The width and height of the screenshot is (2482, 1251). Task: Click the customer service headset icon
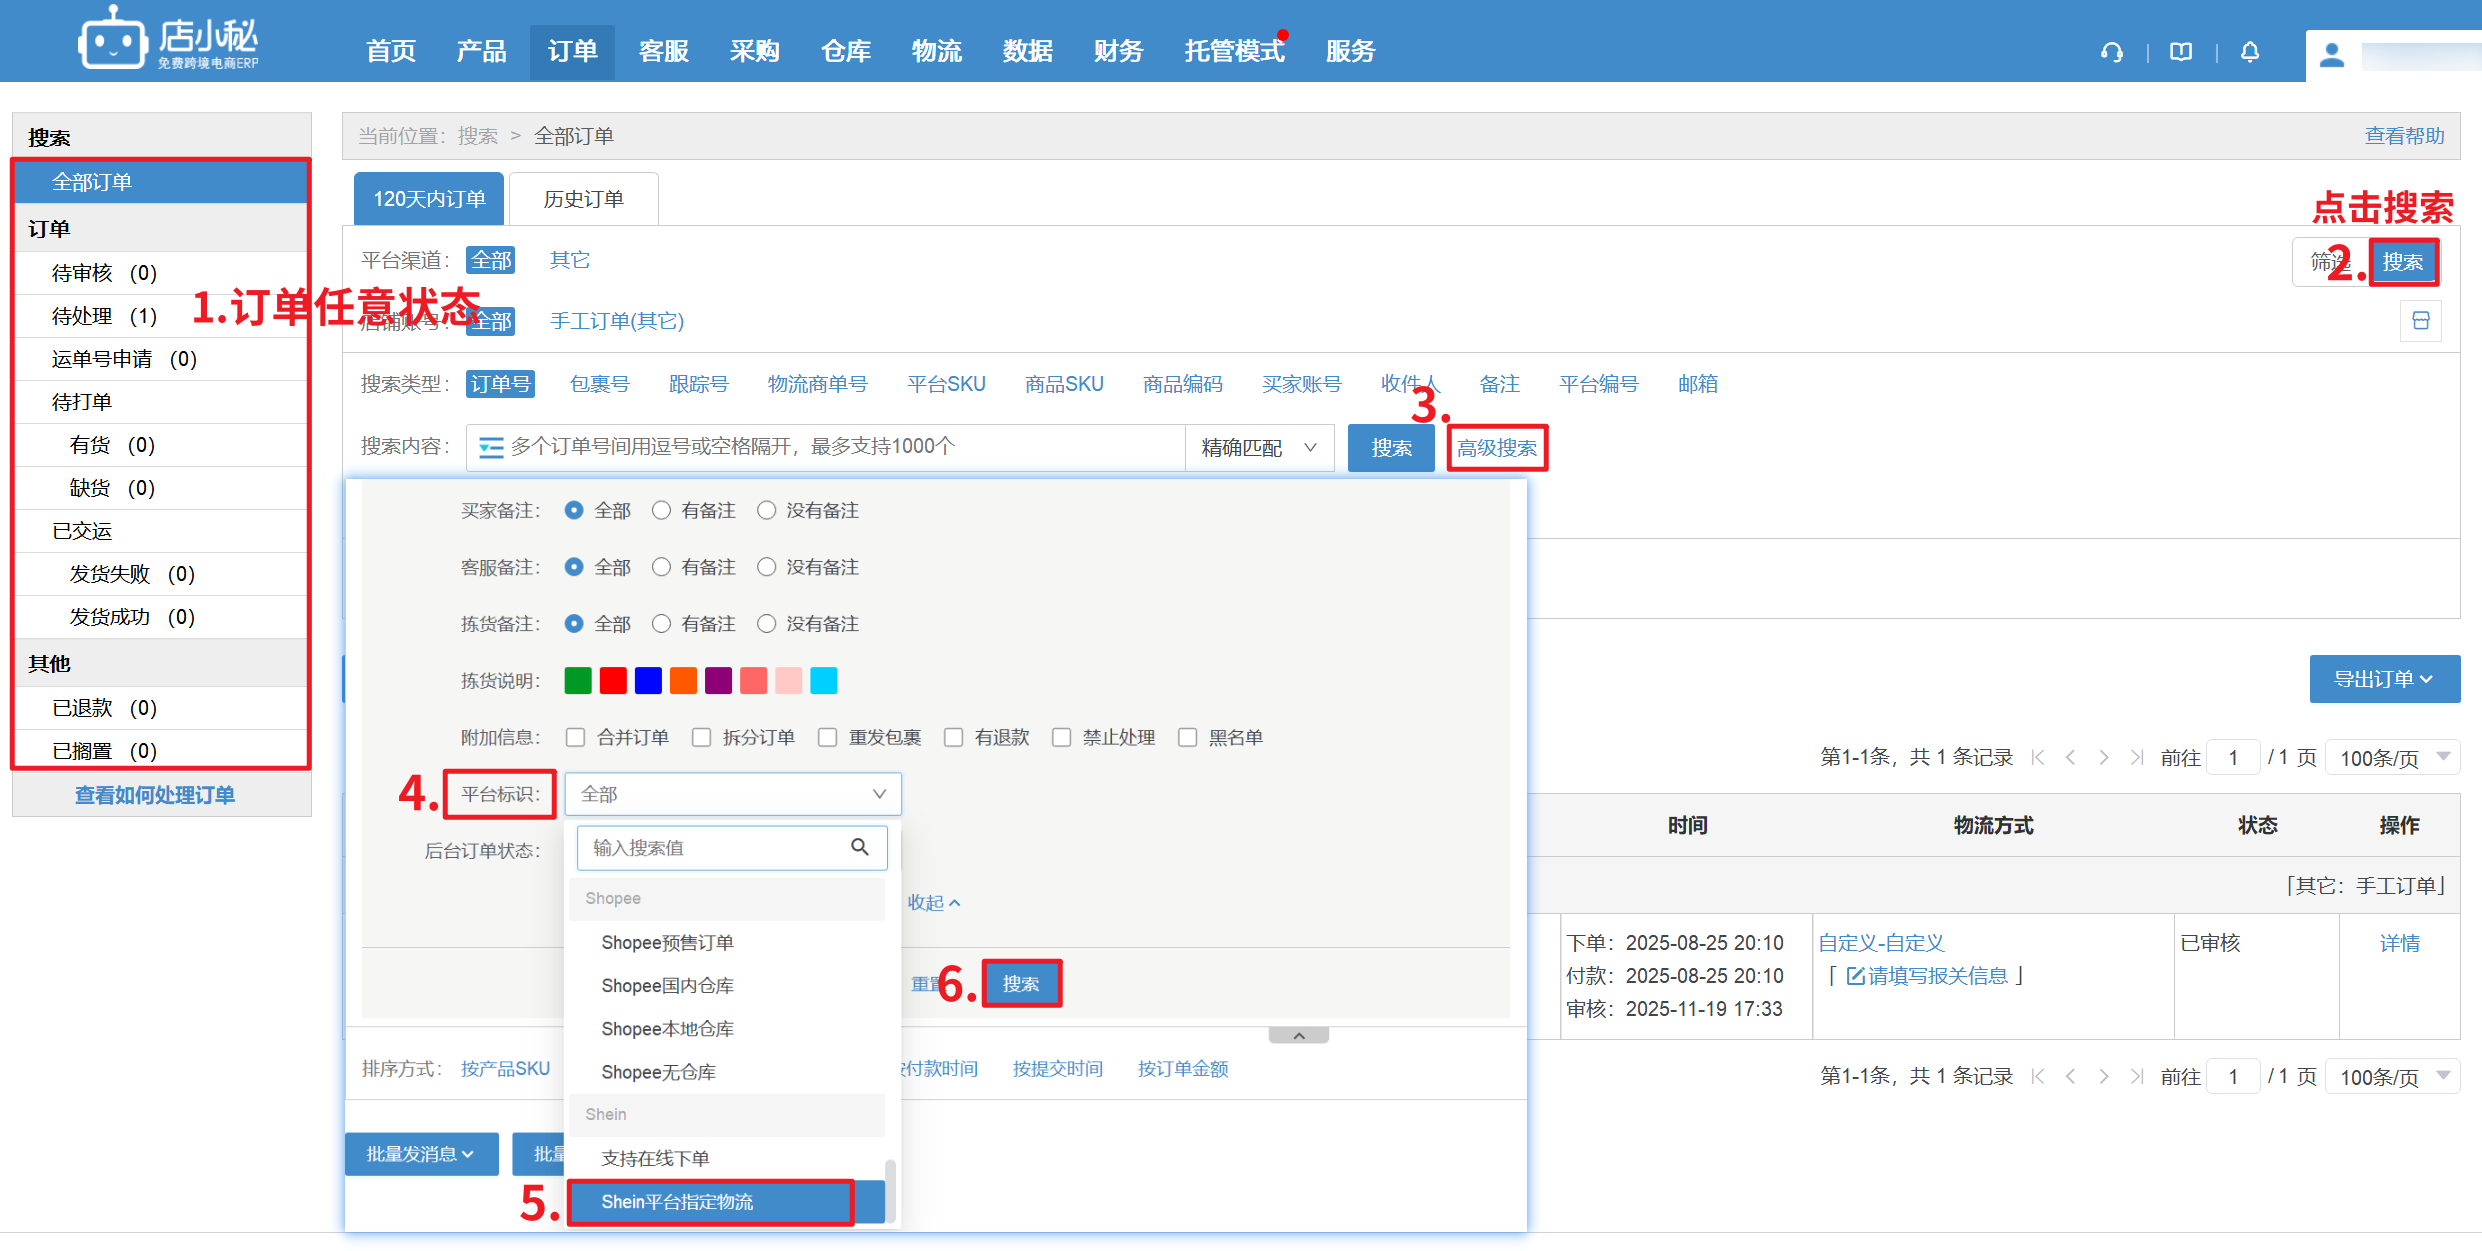click(2112, 52)
